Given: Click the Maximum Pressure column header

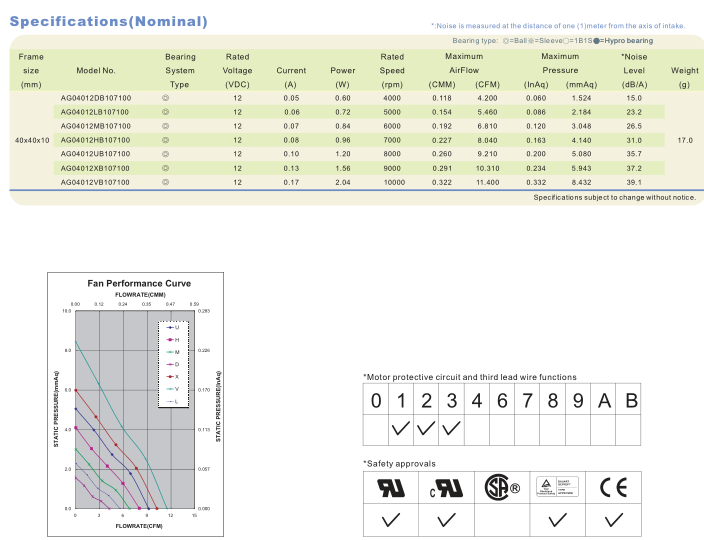Looking at the screenshot, I should (x=560, y=63).
